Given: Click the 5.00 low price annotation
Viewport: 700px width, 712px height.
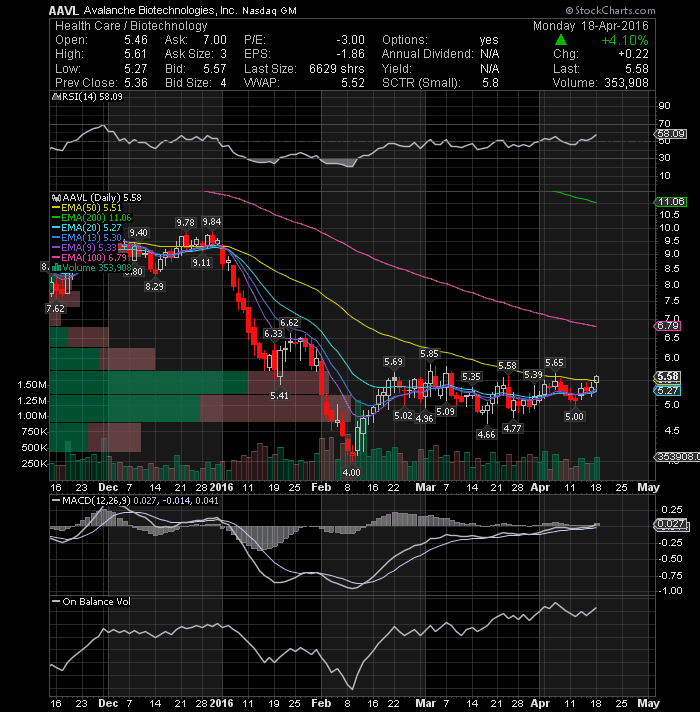Looking at the screenshot, I should tap(574, 417).
